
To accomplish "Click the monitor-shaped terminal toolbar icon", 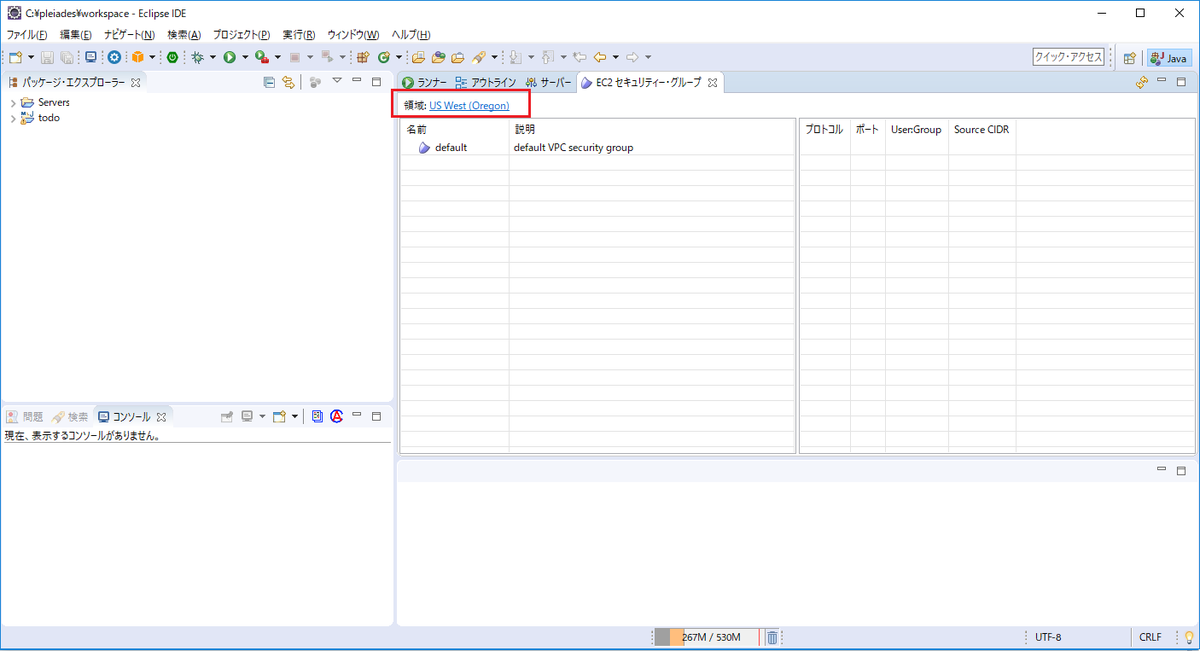I will click(x=91, y=57).
